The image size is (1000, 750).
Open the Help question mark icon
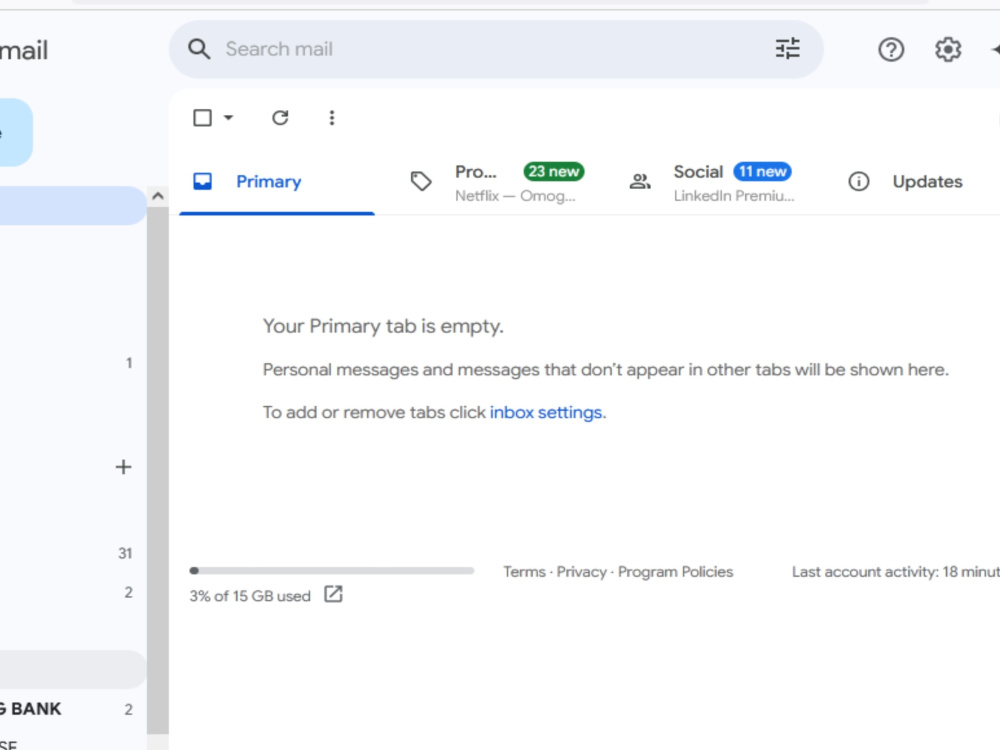(891, 49)
